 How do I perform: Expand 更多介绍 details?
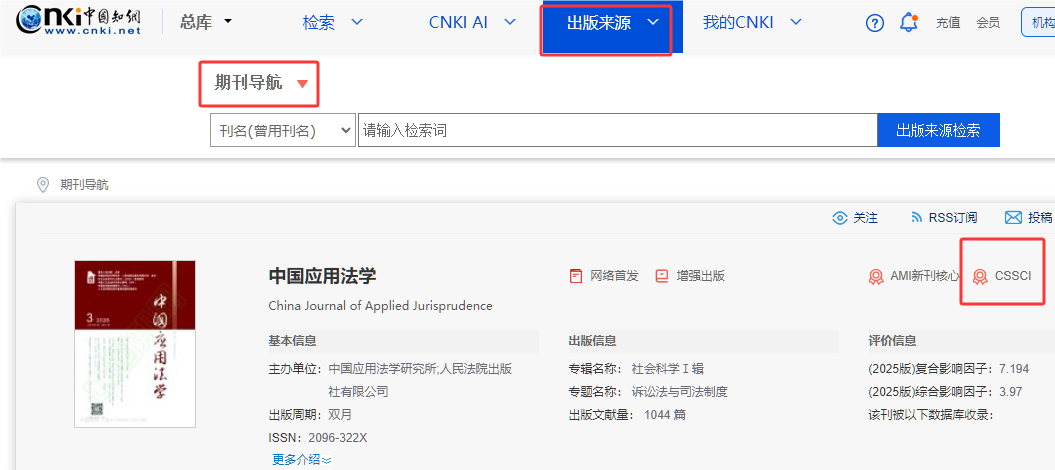(x=301, y=460)
